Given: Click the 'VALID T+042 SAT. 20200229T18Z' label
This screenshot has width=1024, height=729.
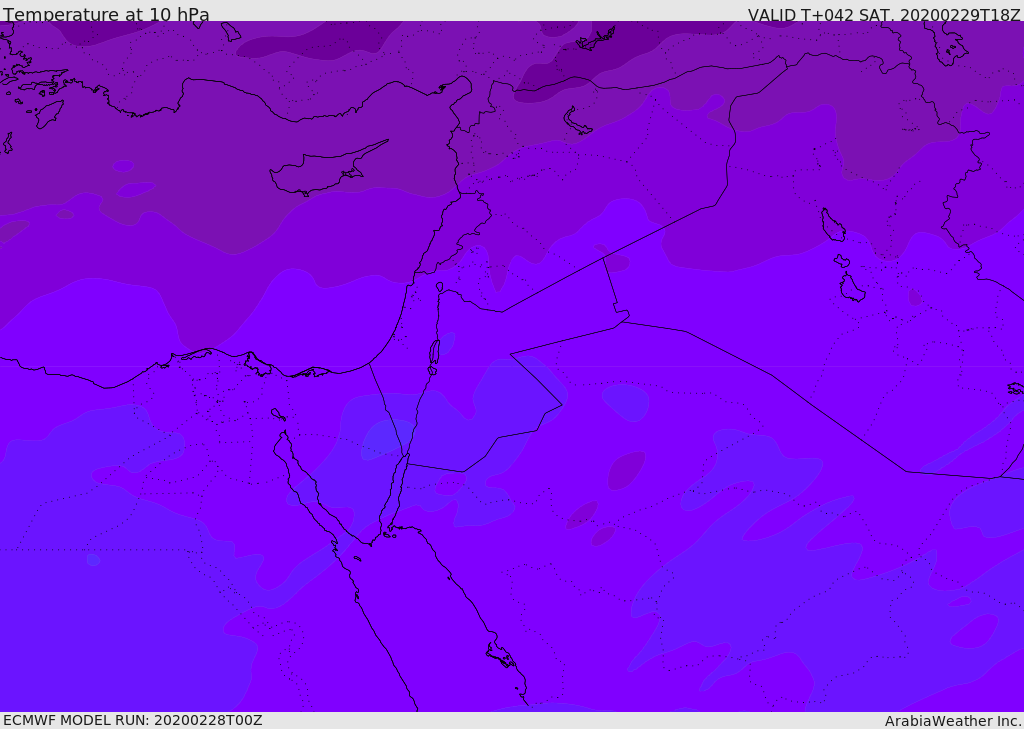Looking at the screenshot, I should click(884, 15).
